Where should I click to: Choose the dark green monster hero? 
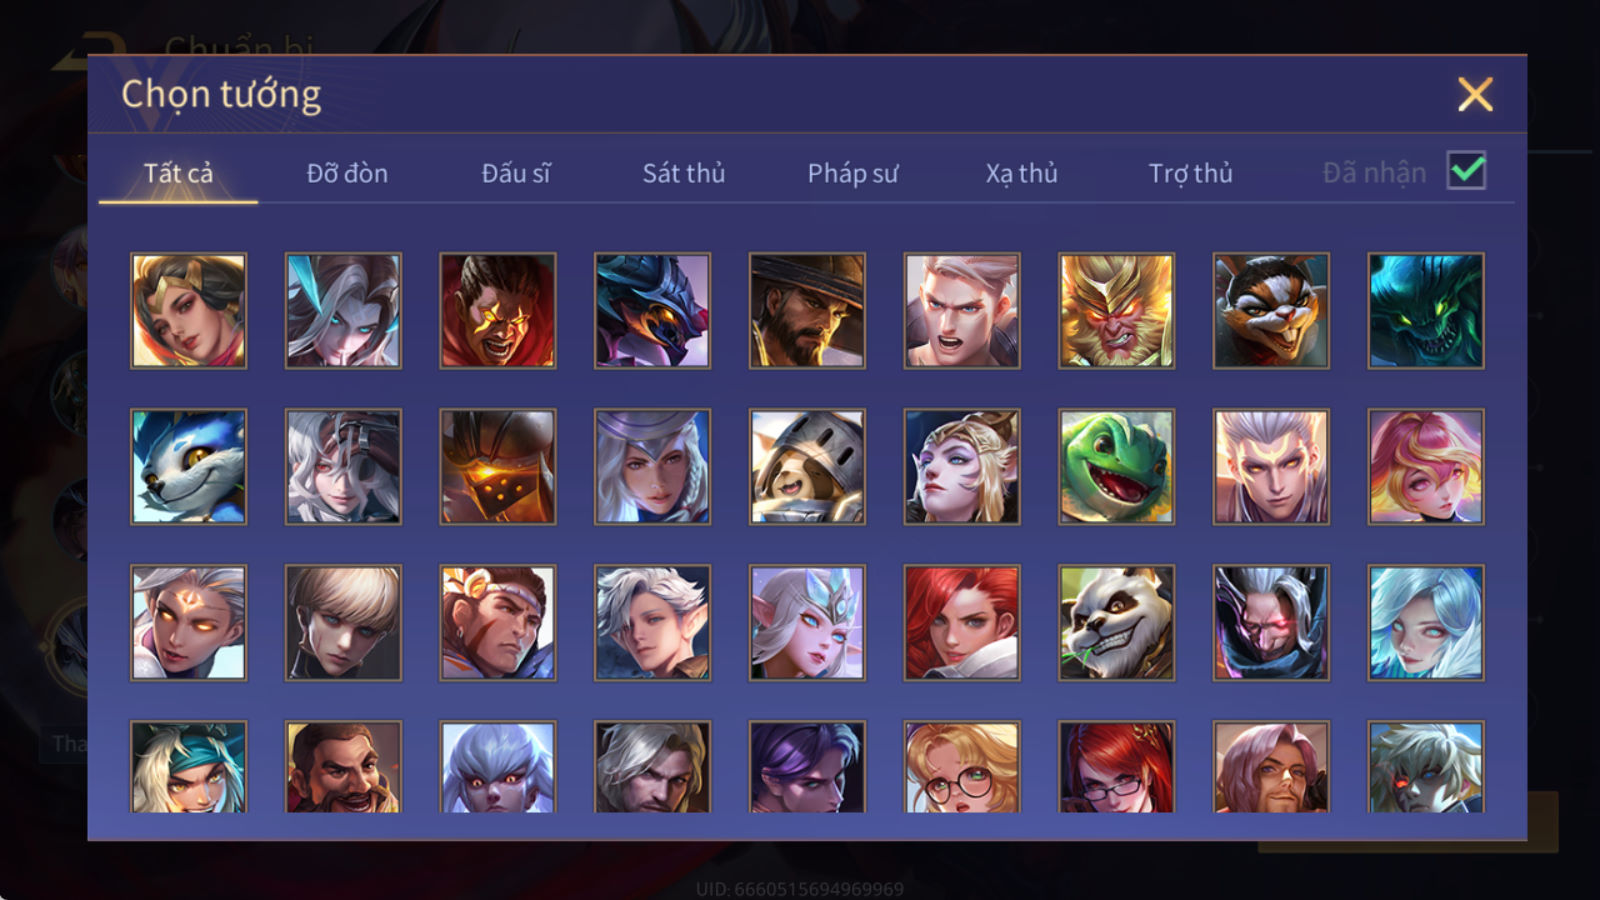[1426, 311]
